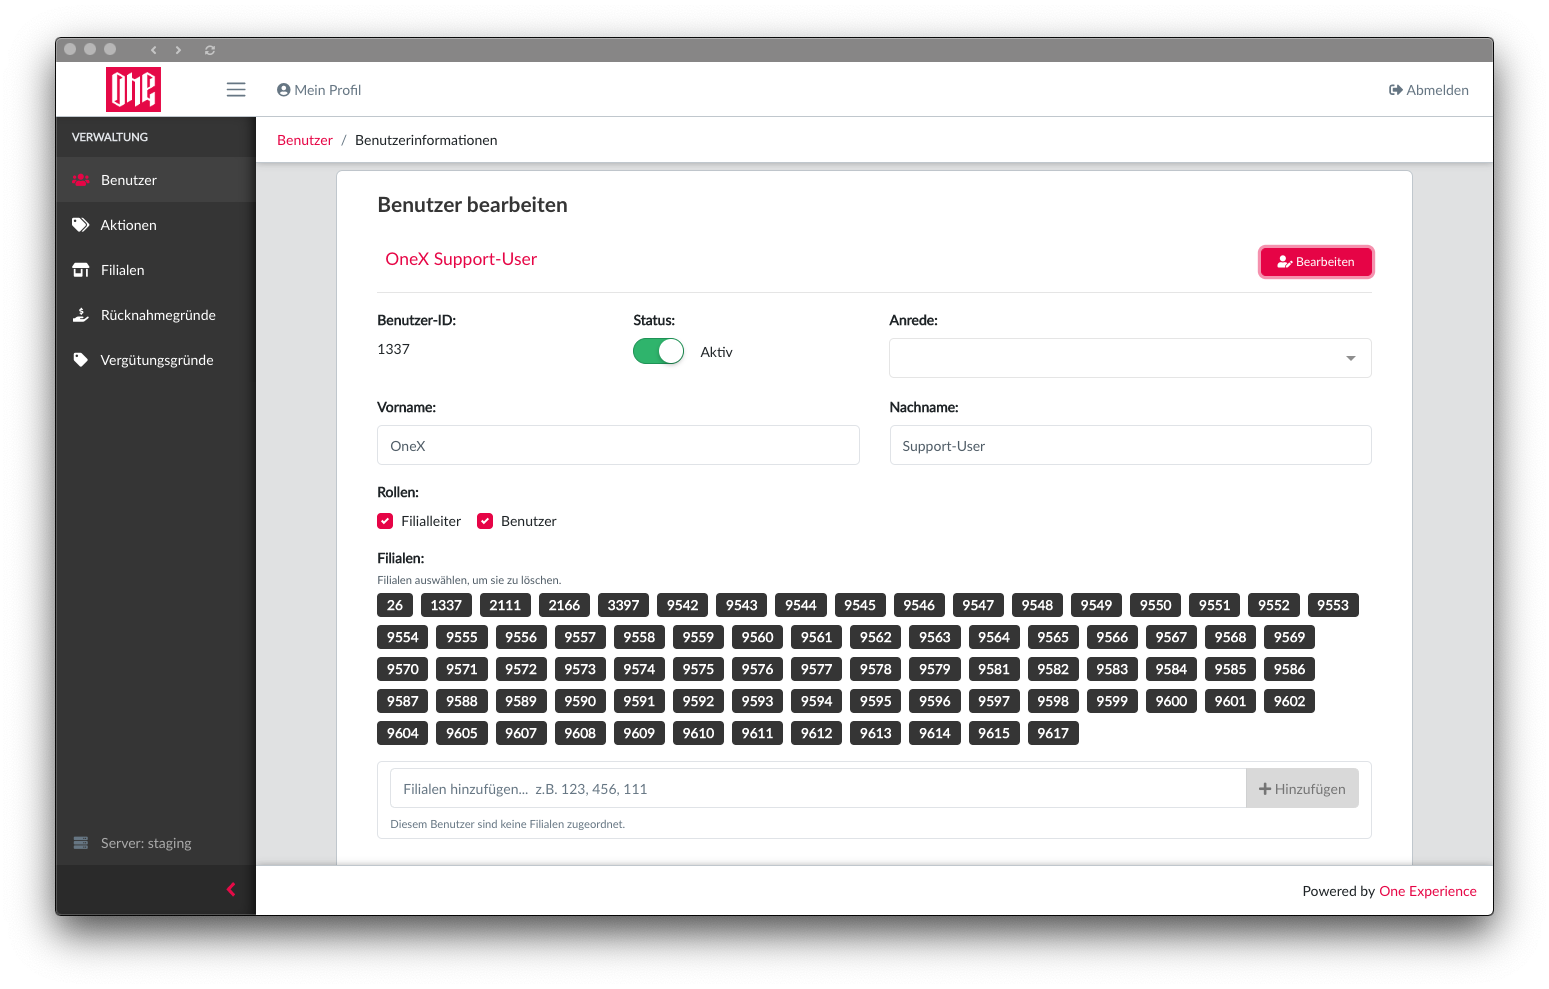
Task: Click the Benutzer-ID value 1337
Action: pos(394,349)
